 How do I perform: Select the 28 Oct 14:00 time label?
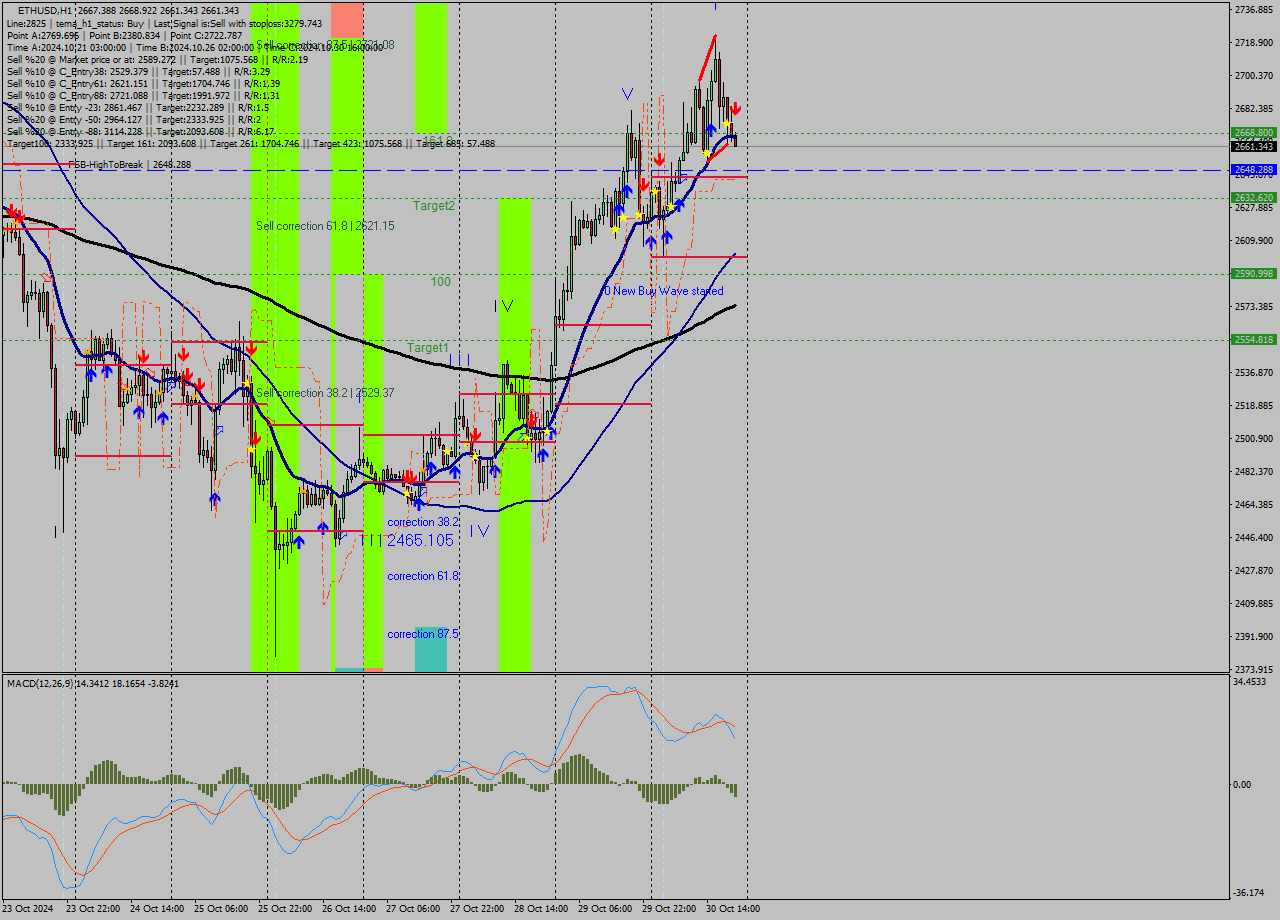tap(540, 909)
